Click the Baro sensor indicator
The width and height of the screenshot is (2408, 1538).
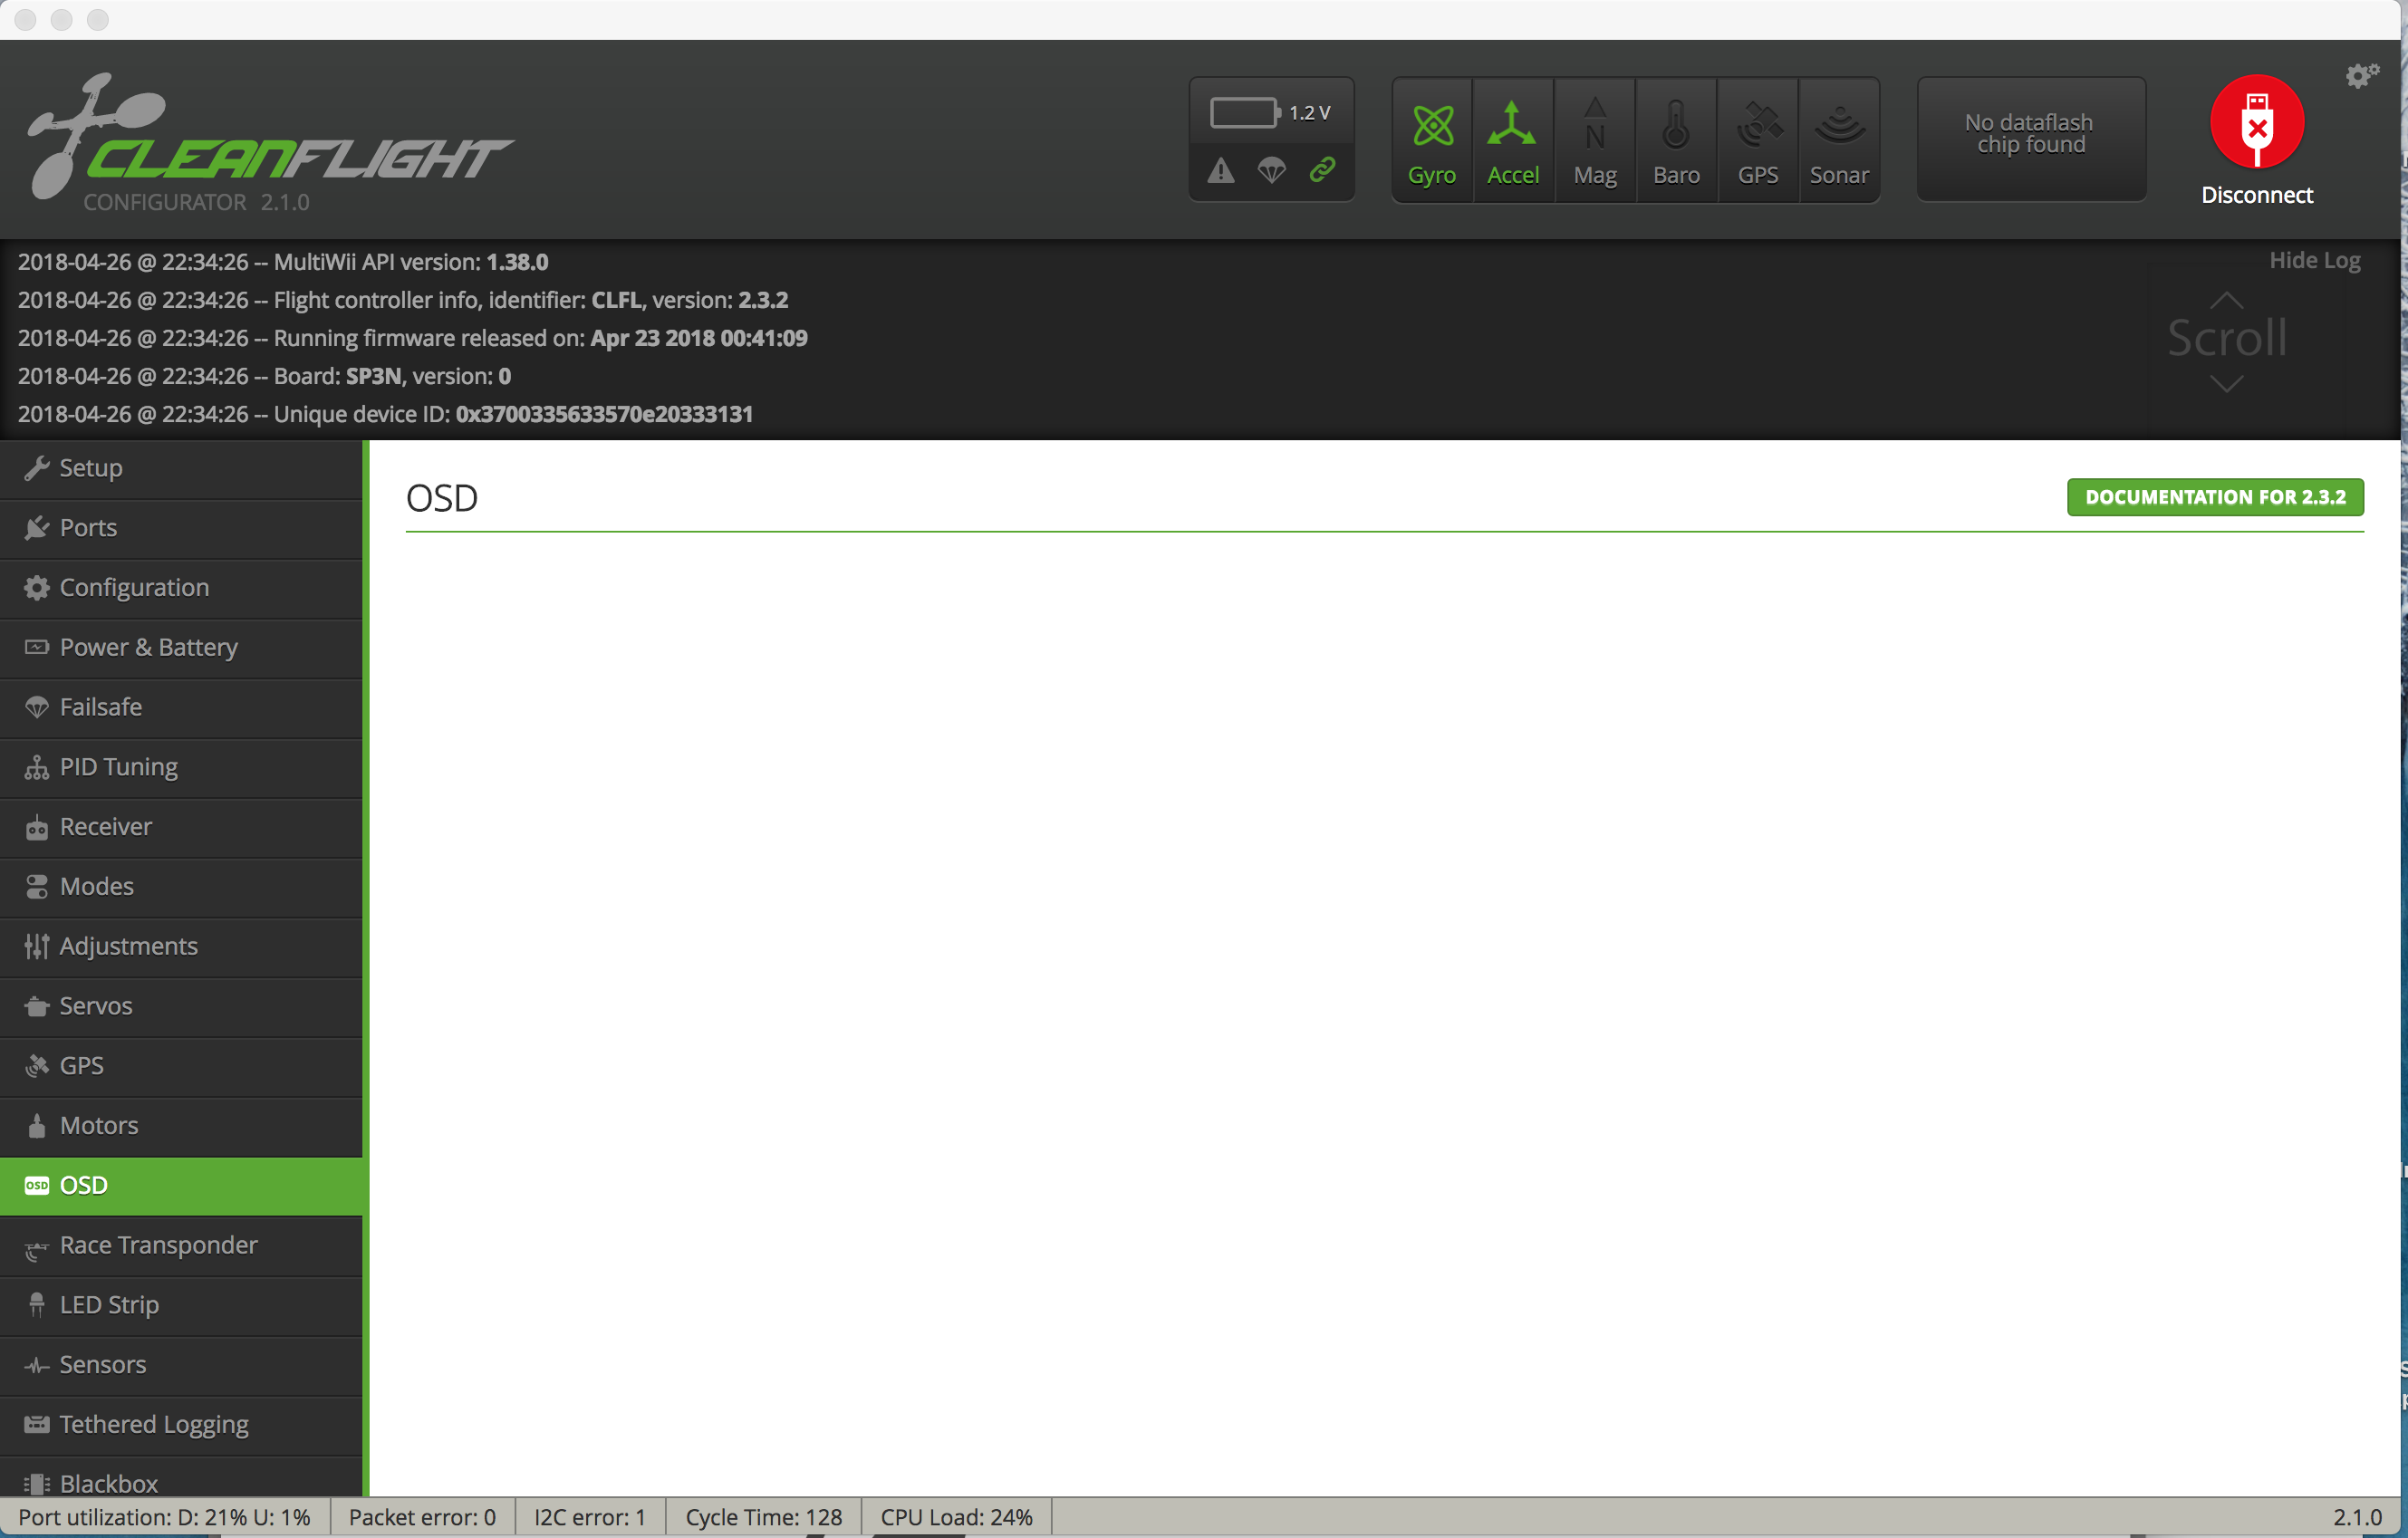pyautogui.click(x=1675, y=139)
